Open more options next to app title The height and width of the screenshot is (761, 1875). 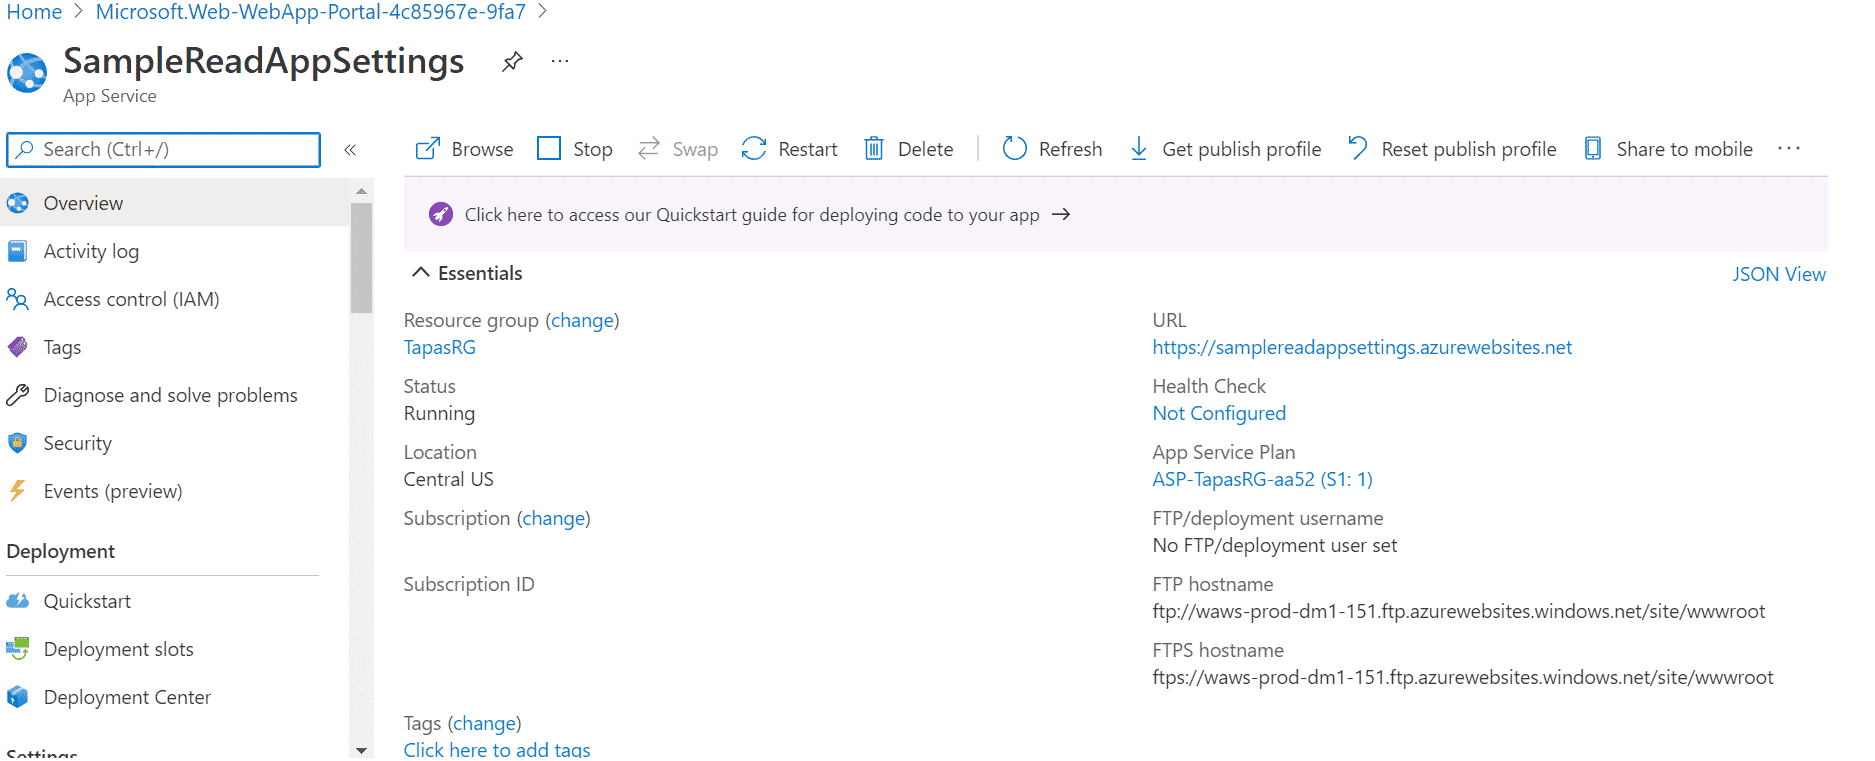(x=560, y=61)
